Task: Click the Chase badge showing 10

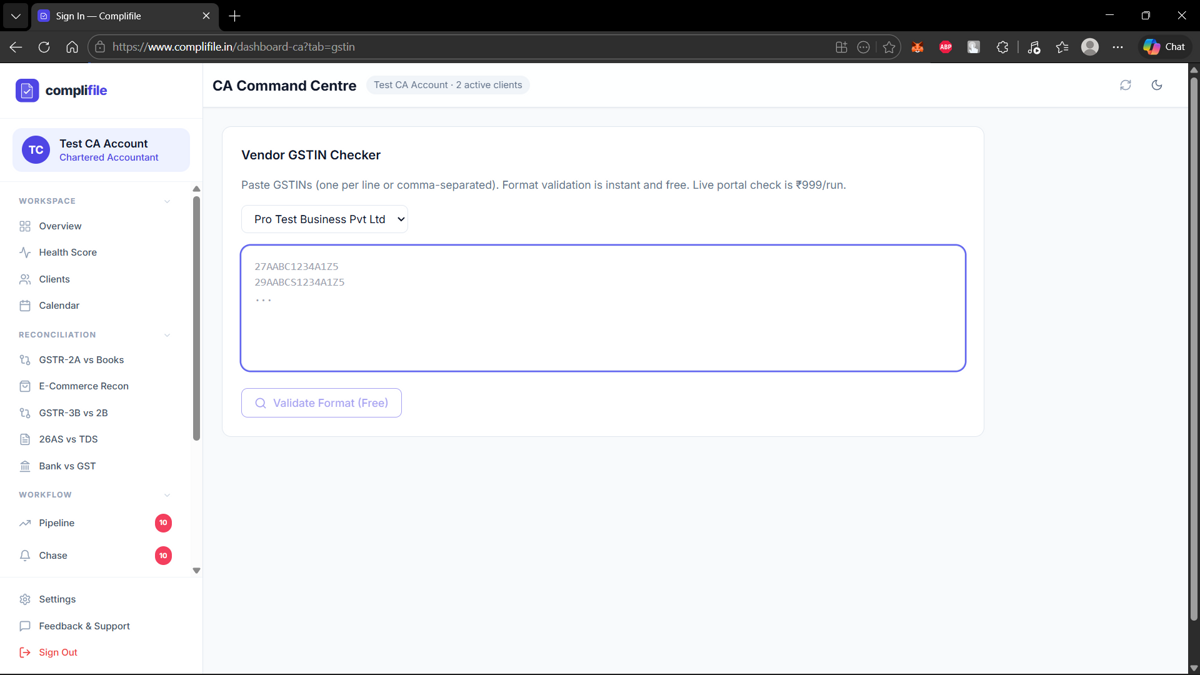Action: 163,555
